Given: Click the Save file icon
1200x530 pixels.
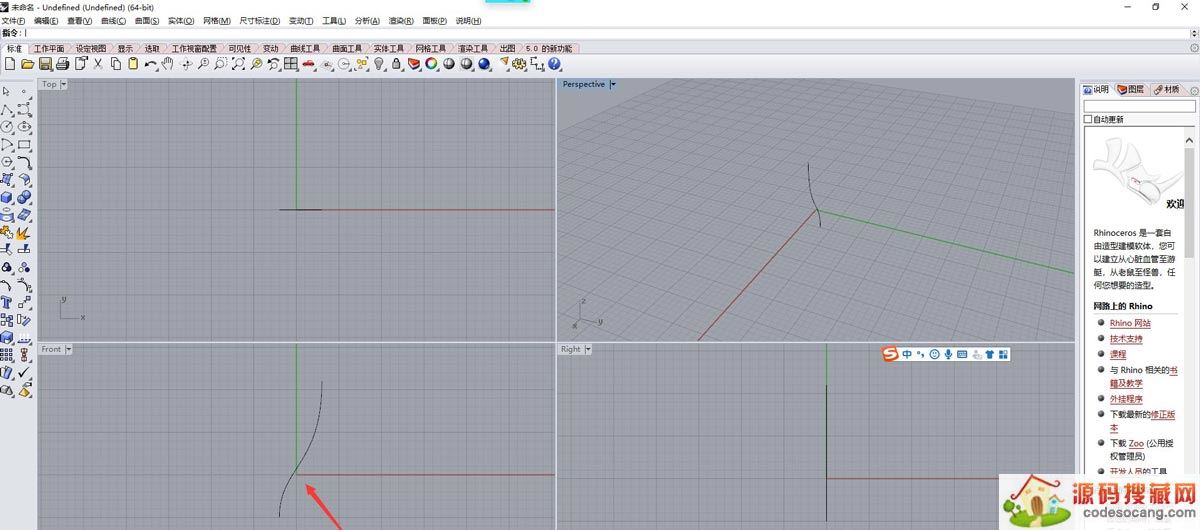Looking at the screenshot, I should [x=45, y=64].
